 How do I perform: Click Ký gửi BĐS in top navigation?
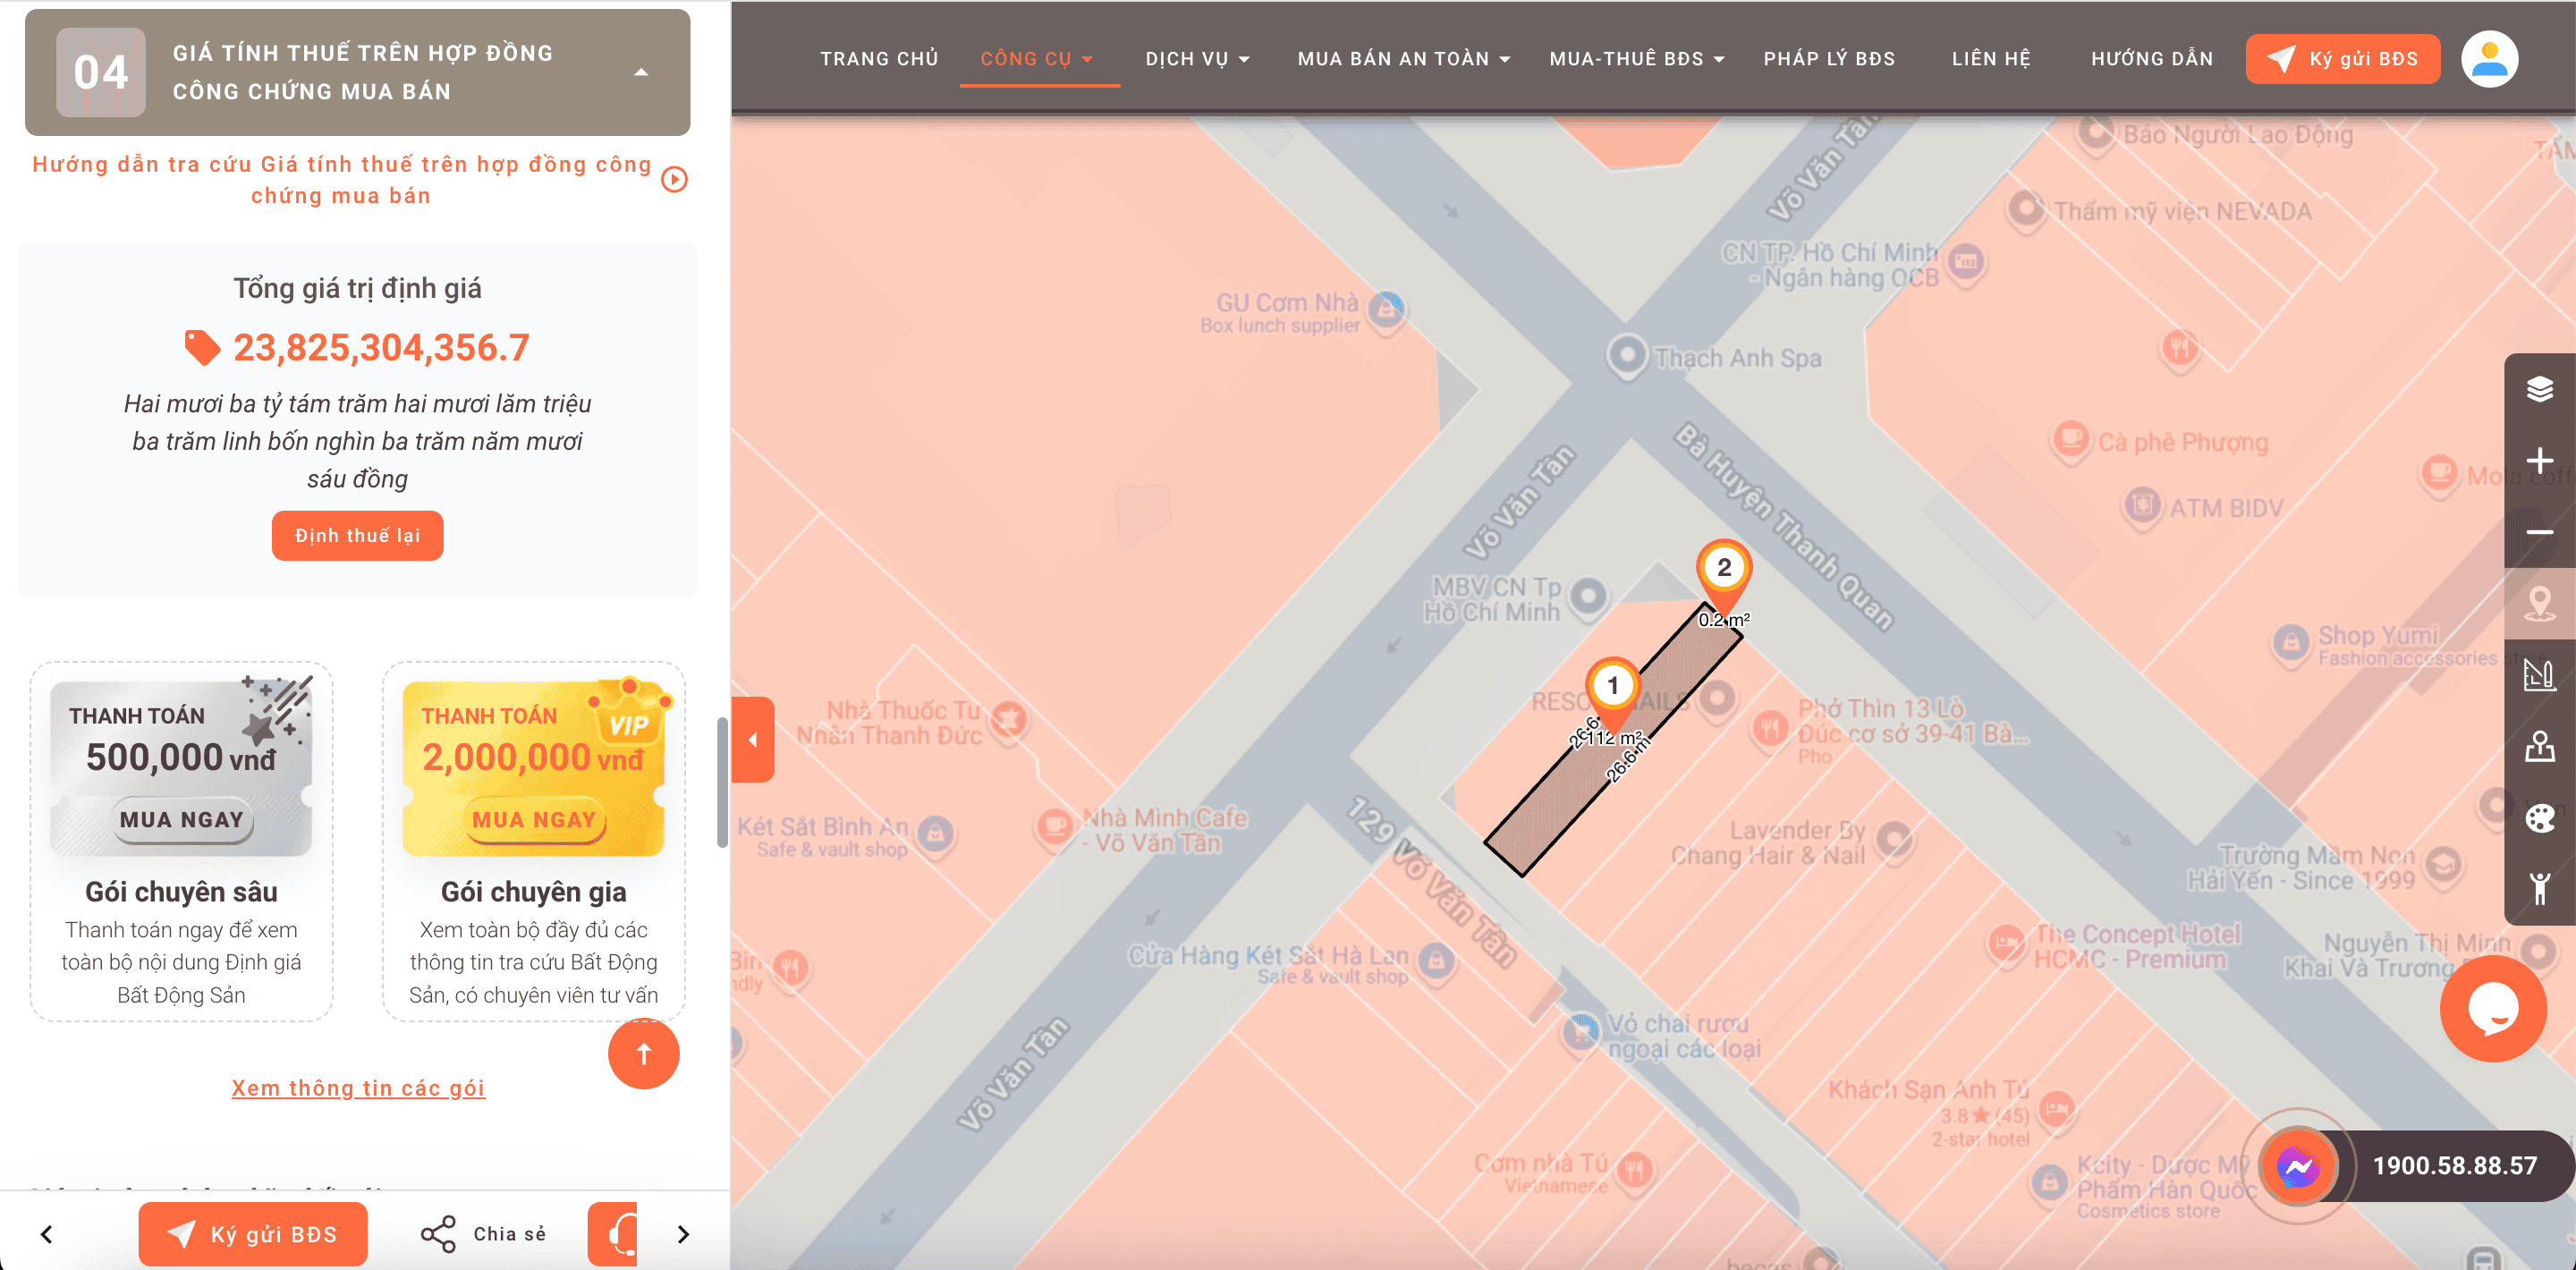coord(2342,59)
